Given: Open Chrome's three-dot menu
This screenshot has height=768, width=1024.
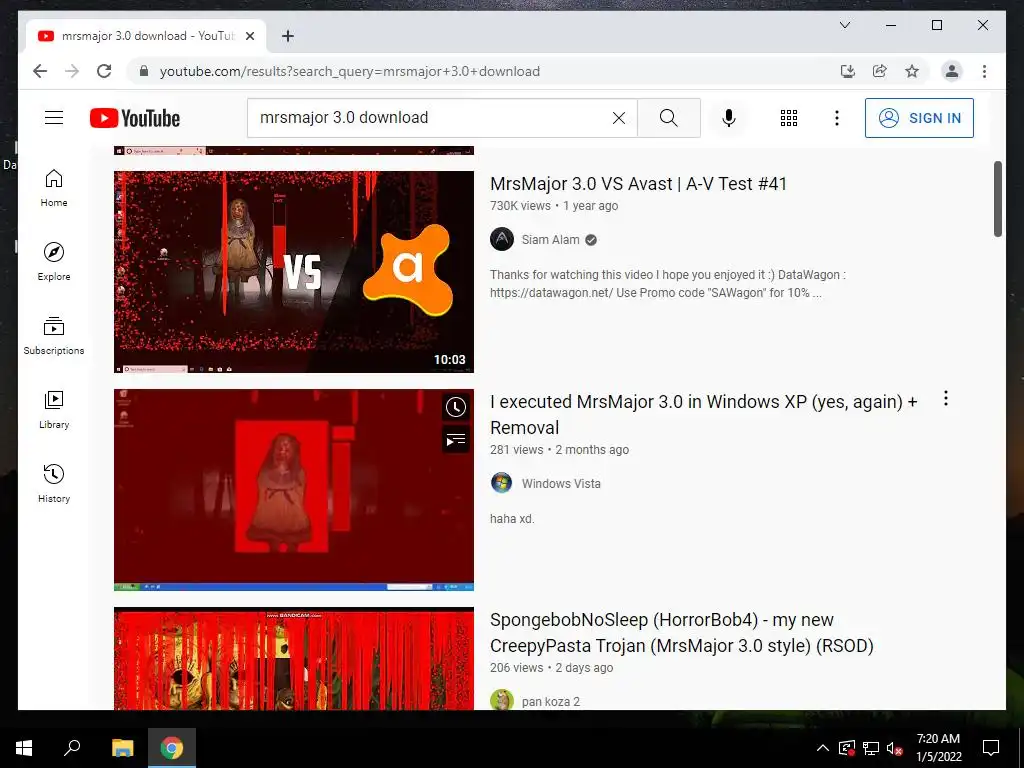Looking at the screenshot, I should click(x=984, y=71).
